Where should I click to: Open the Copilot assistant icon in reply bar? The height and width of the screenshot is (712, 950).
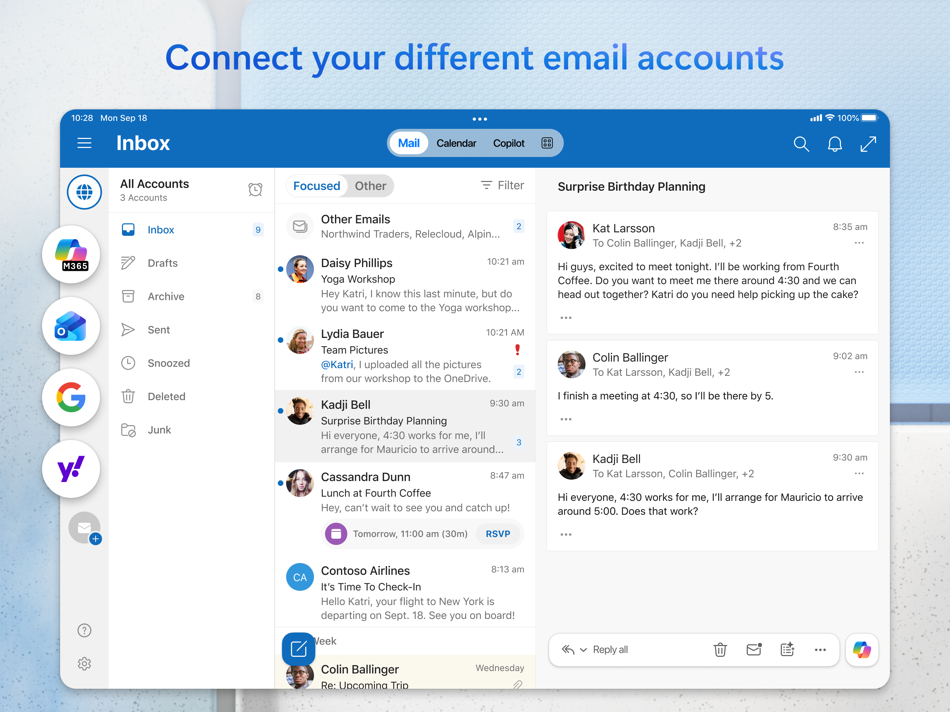coord(861,649)
